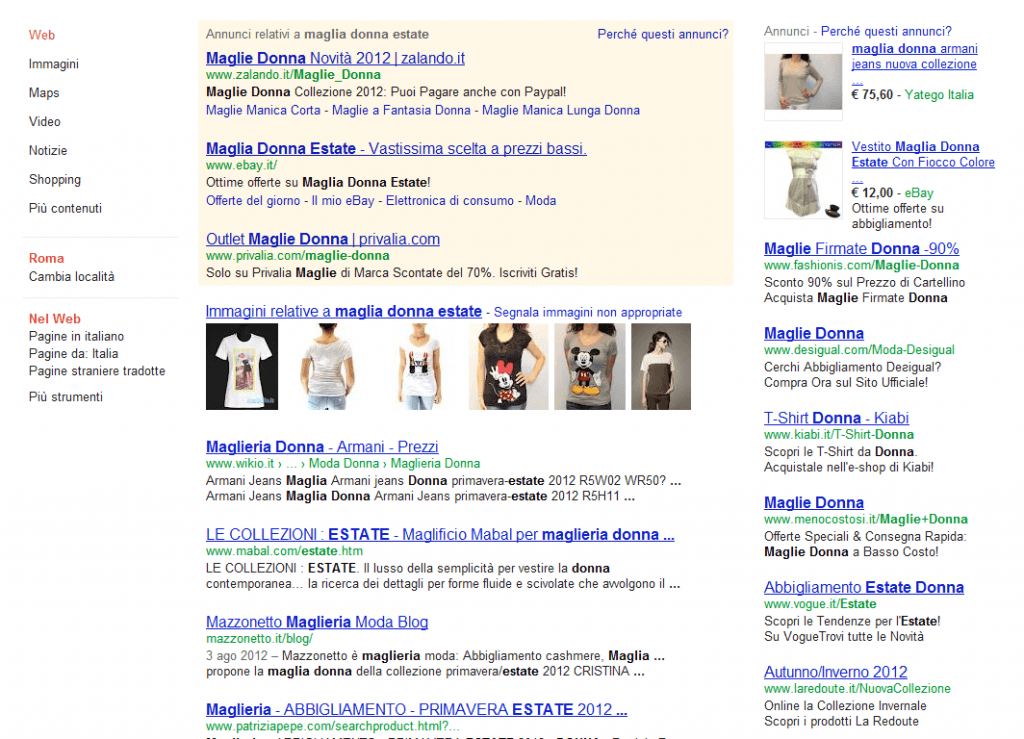This screenshot has width=1024, height=739.
Task: Click Perché questi annunci in right column
Action: [886, 31]
